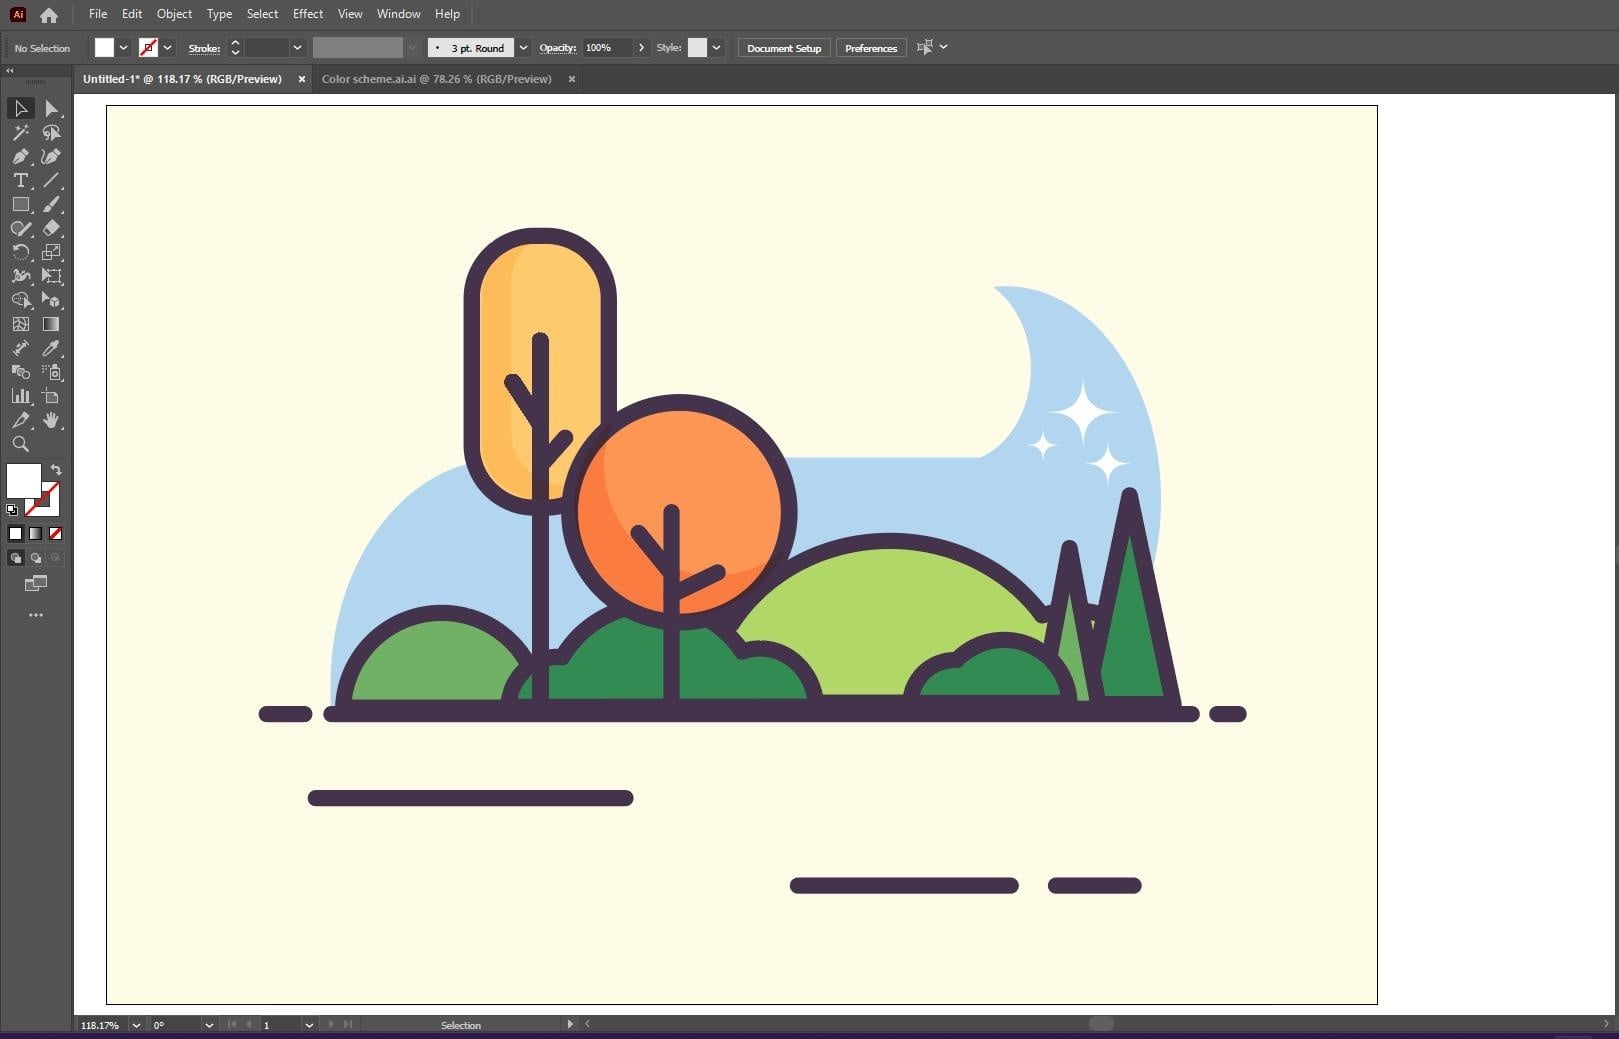The height and width of the screenshot is (1039, 1619).
Task: Choose the Line Segment tool
Action: [51, 180]
